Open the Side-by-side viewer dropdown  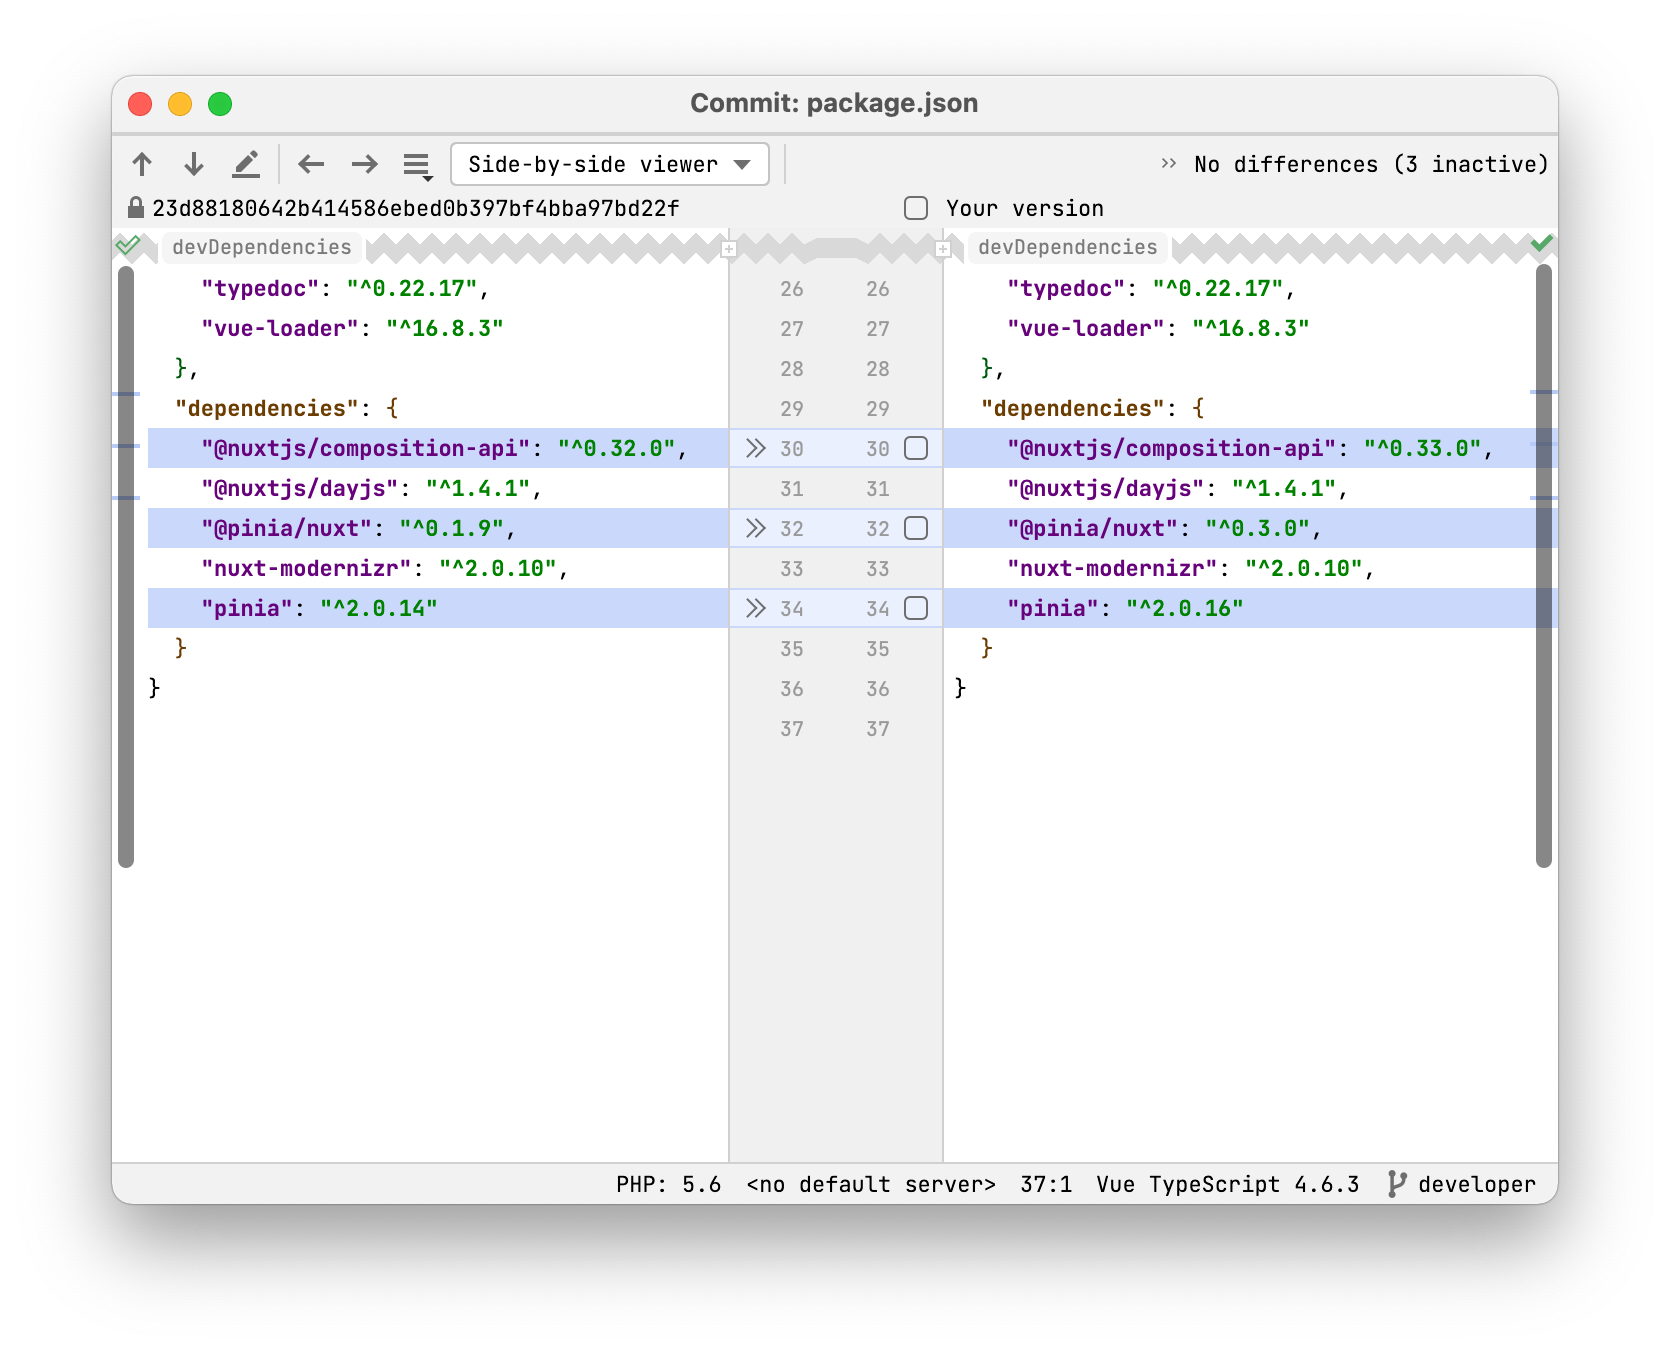tap(610, 164)
